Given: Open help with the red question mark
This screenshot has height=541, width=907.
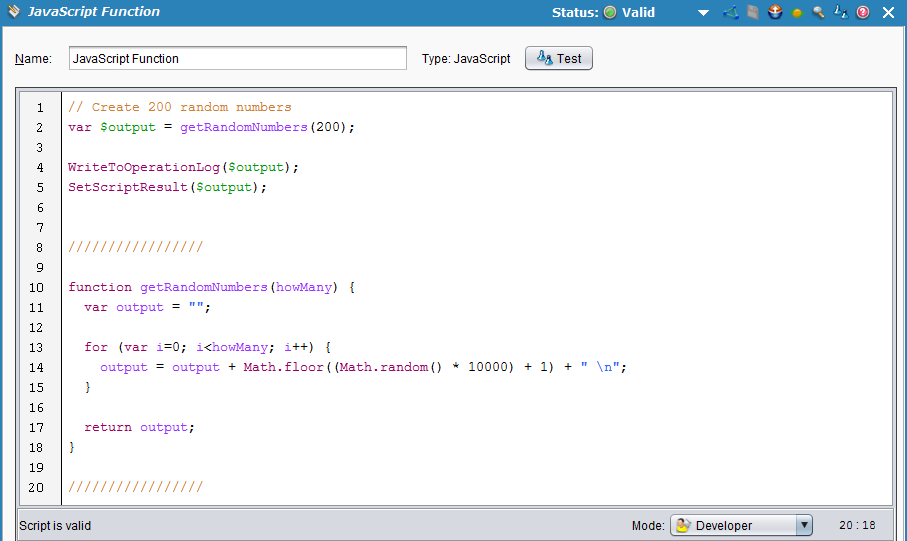Looking at the screenshot, I should [x=863, y=13].
